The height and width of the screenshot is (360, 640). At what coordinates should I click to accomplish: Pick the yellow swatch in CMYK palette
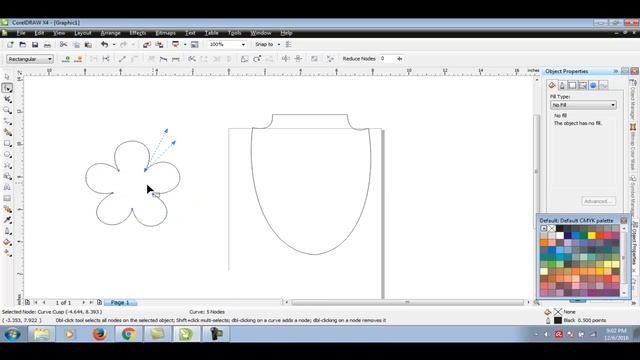[591, 236]
